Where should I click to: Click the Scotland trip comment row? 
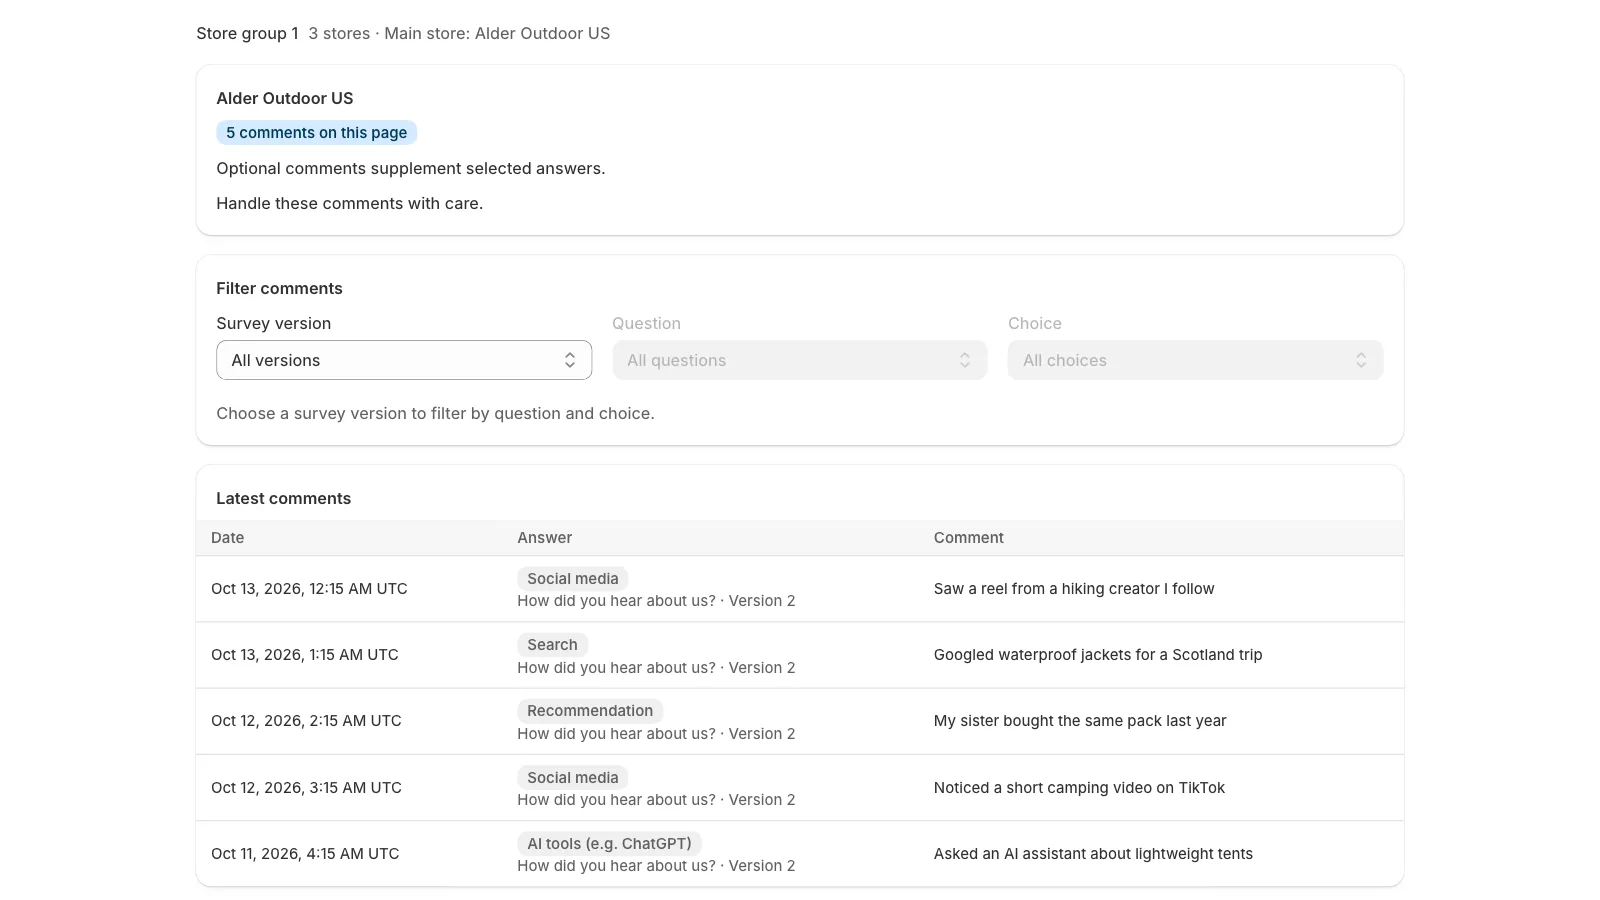pyautogui.click(x=800, y=655)
